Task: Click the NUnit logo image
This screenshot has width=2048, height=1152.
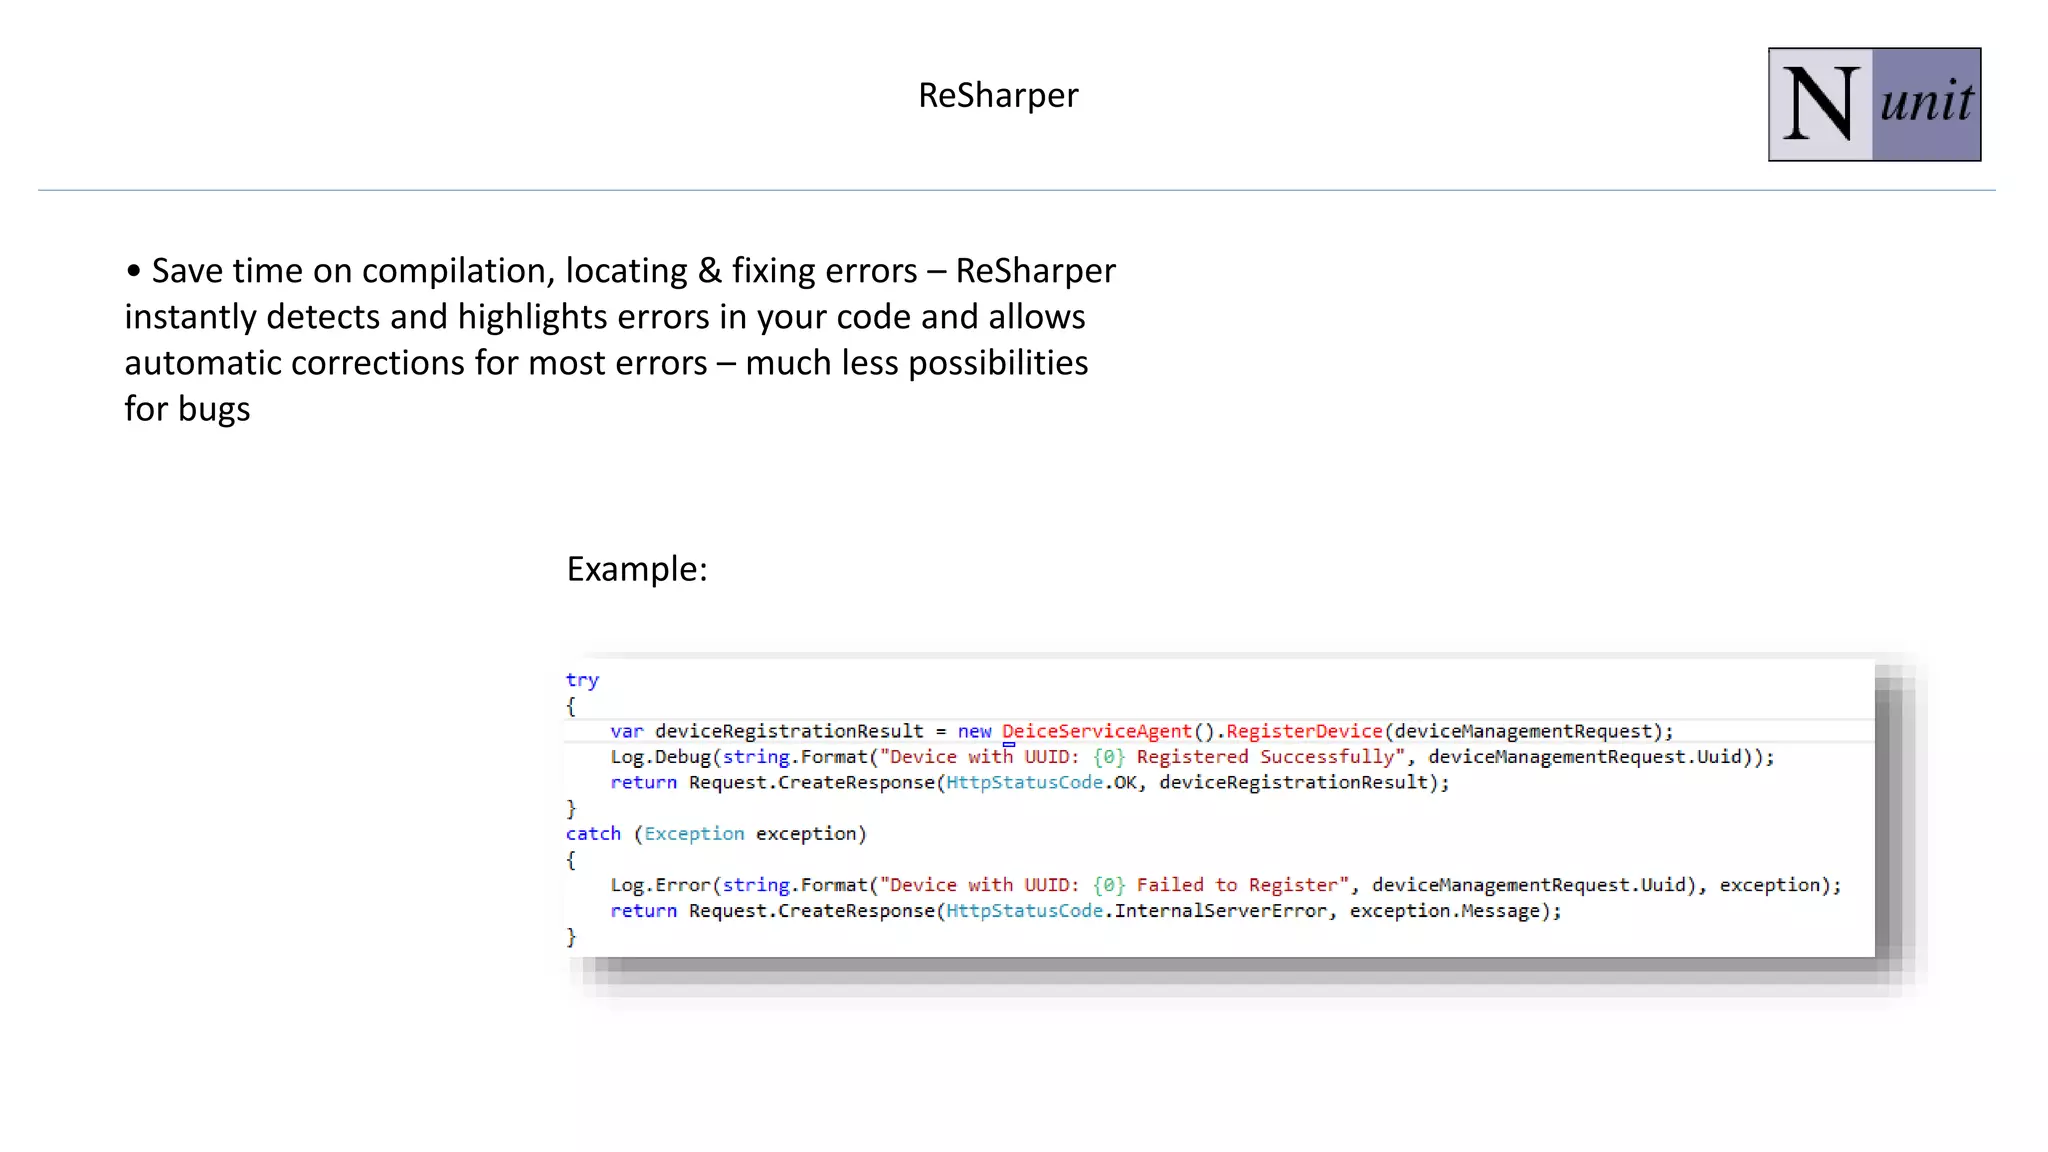Action: [1874, 104]
